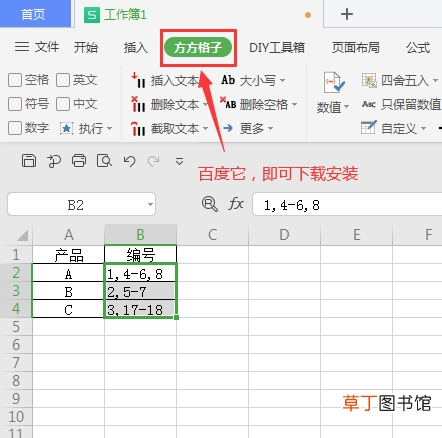Click the 删除文本 icon
The height and width of the screenshot is (438, 442).
tap(138, 104)
